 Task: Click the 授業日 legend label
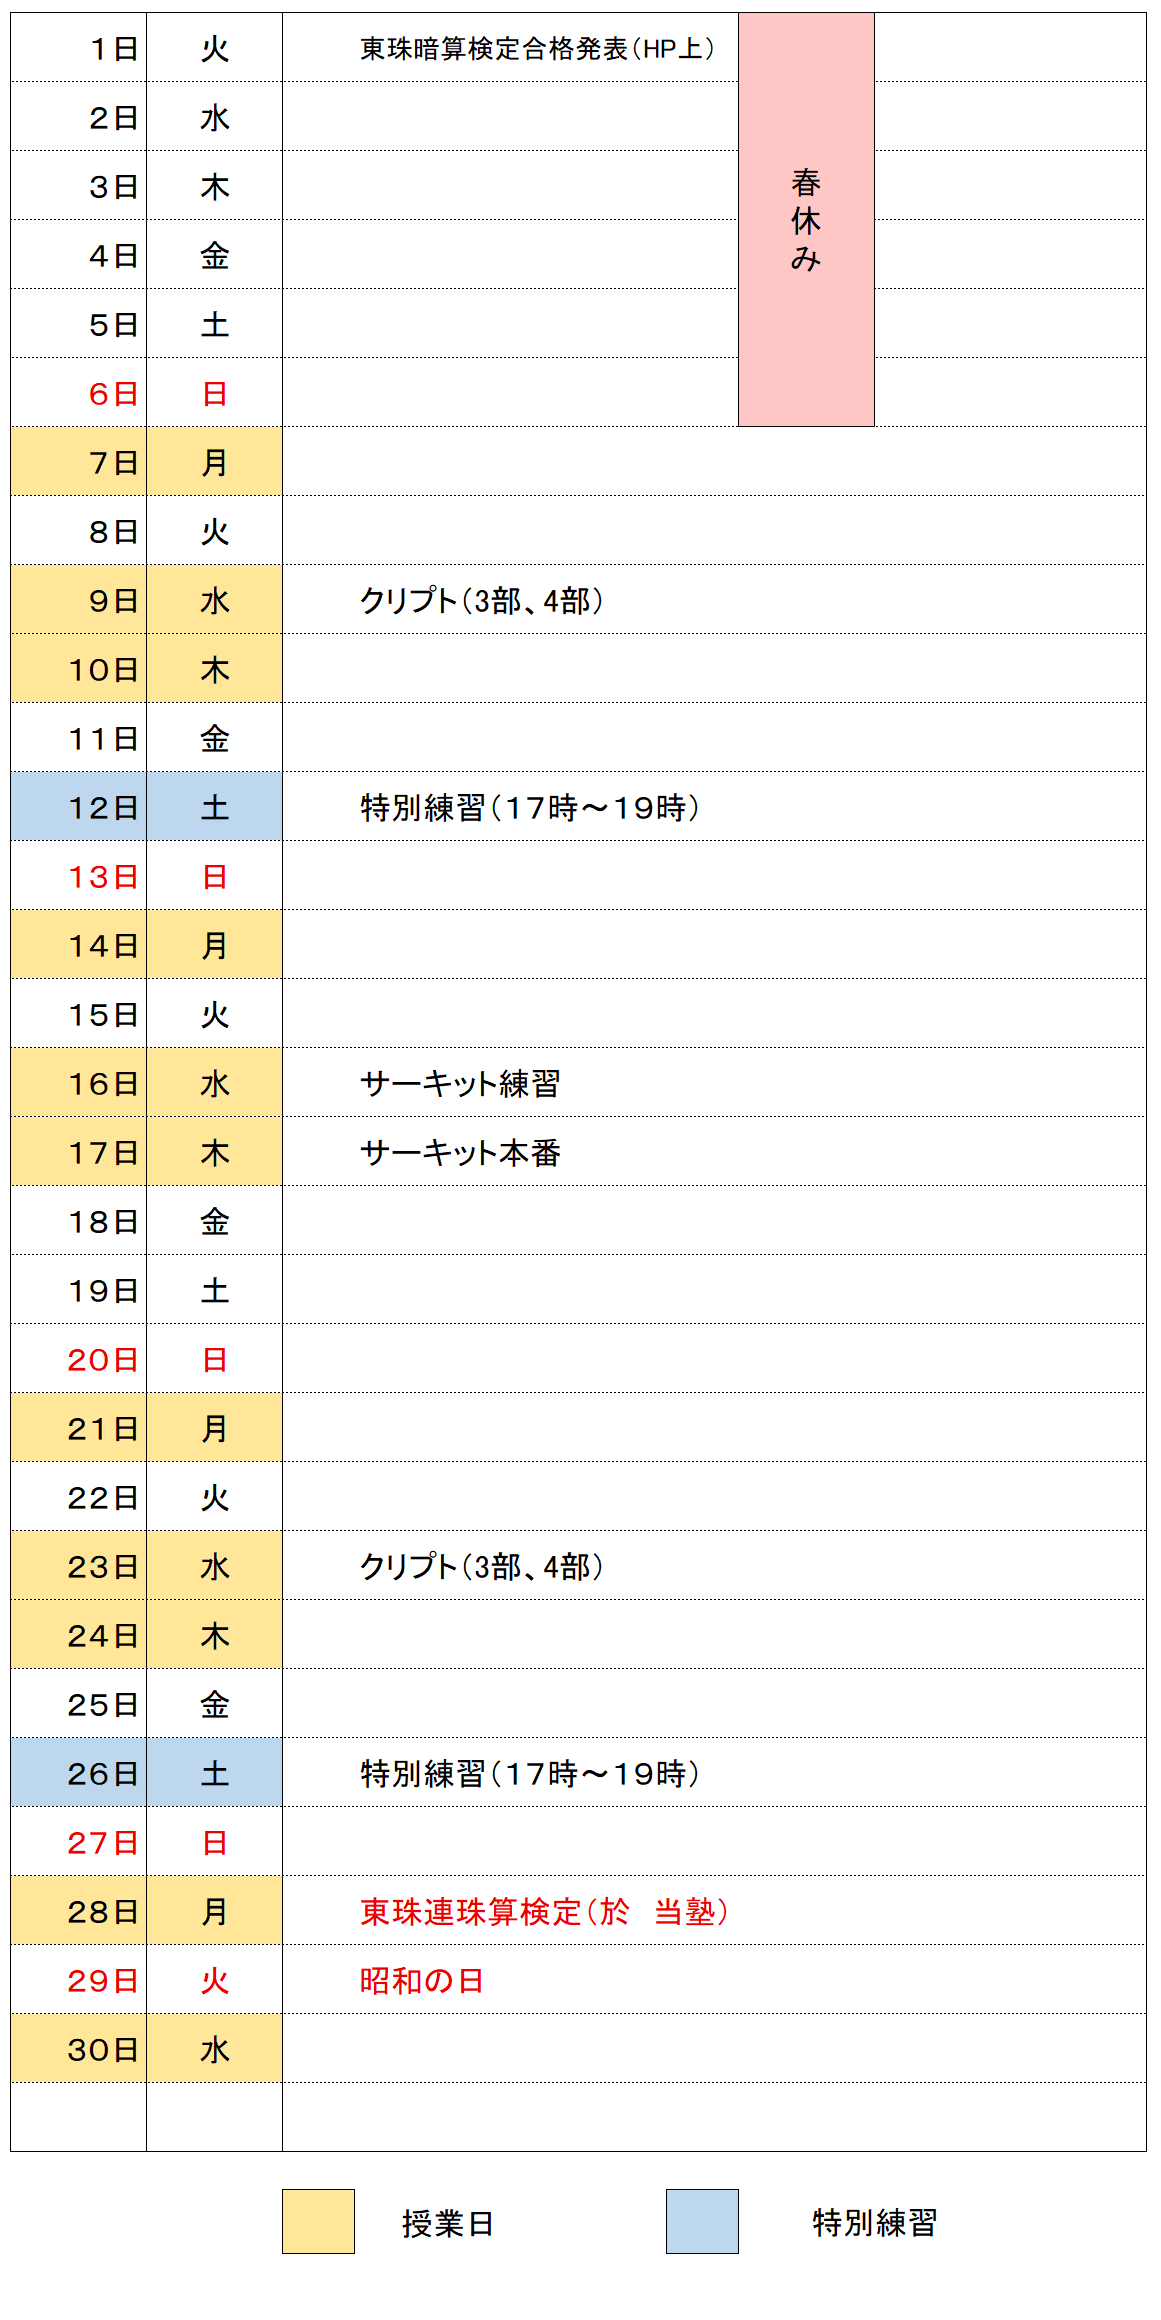[448, 2223]
